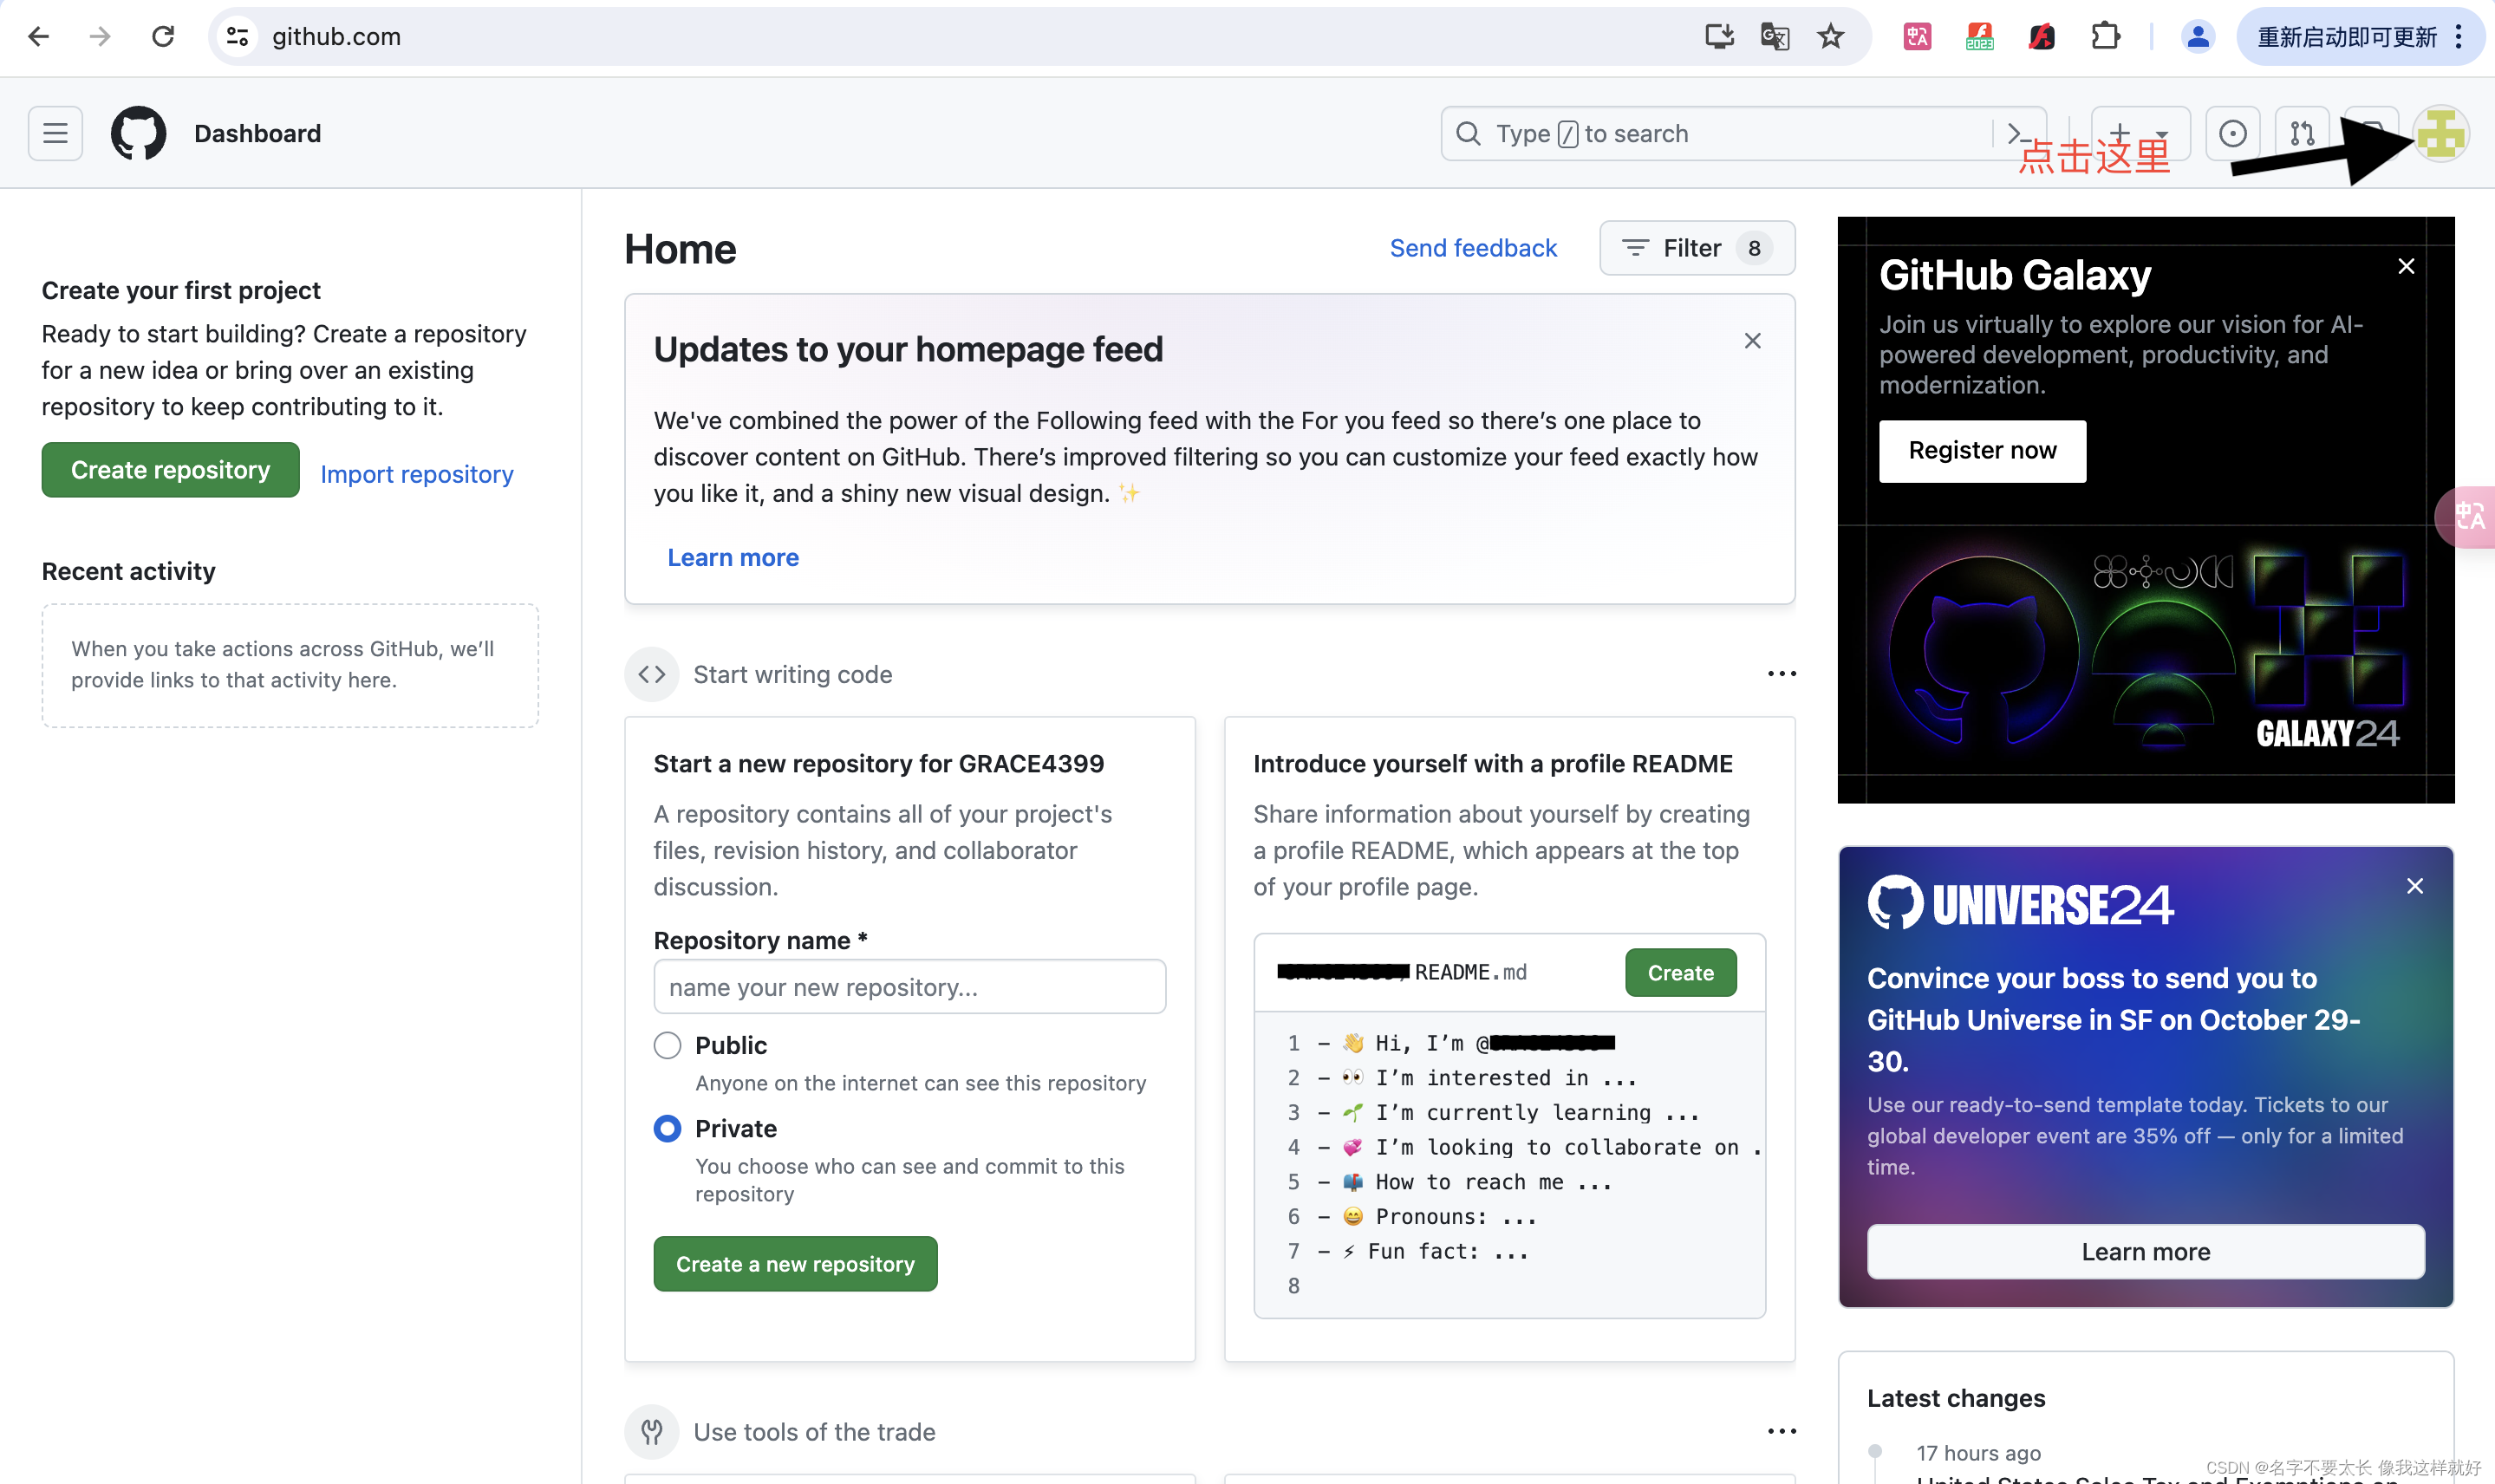This screenshot has height=1484, width=2495.
Task: Click the README.md file name label
Action: tap(1470, 972)
